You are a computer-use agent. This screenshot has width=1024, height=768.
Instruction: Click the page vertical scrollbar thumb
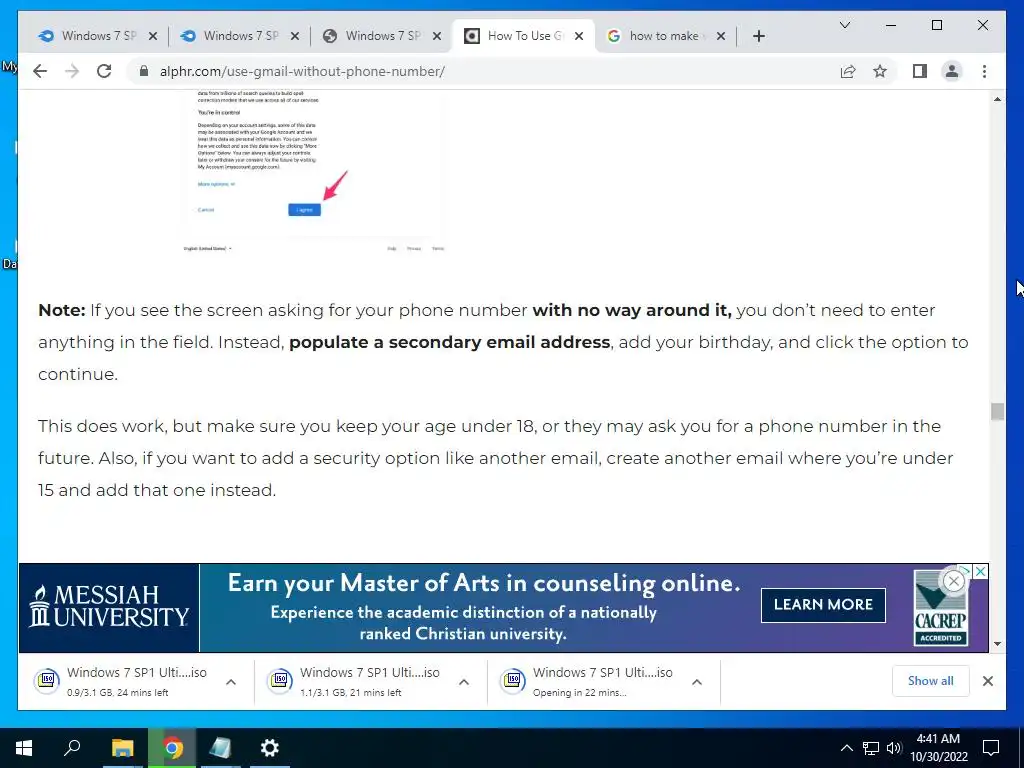point(997,411)
